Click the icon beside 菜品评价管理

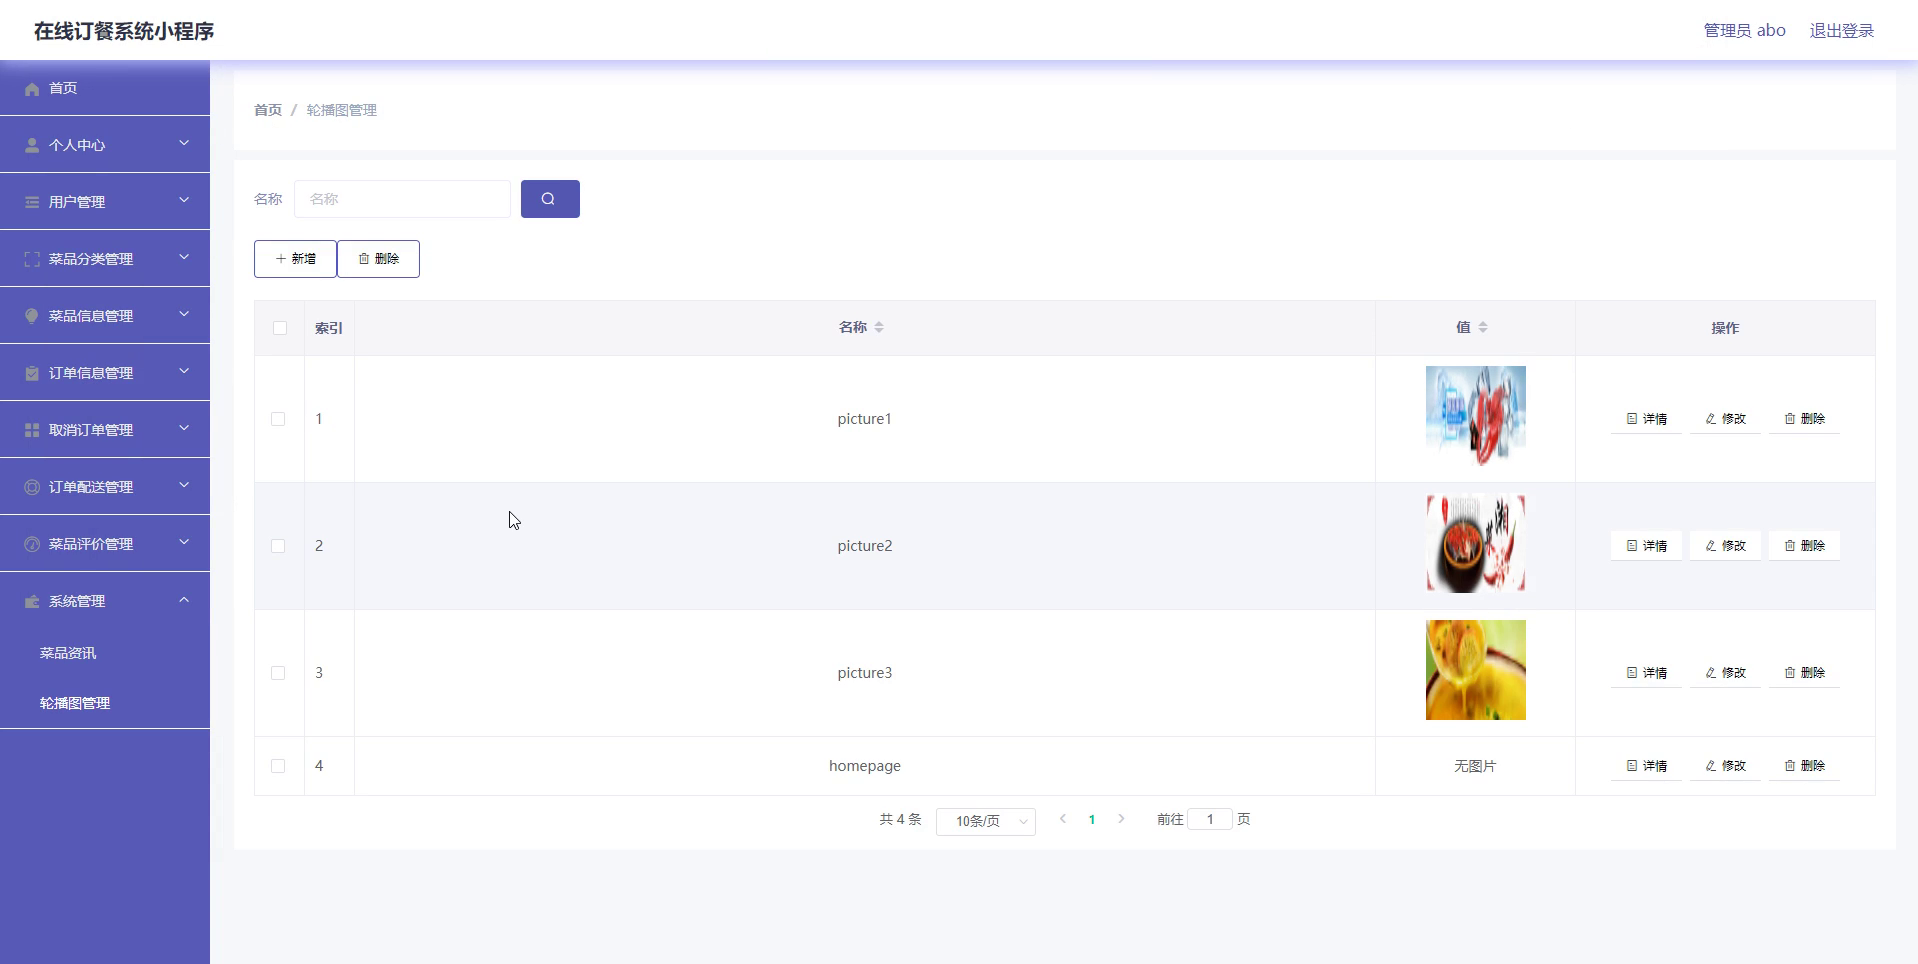(32, 545)
